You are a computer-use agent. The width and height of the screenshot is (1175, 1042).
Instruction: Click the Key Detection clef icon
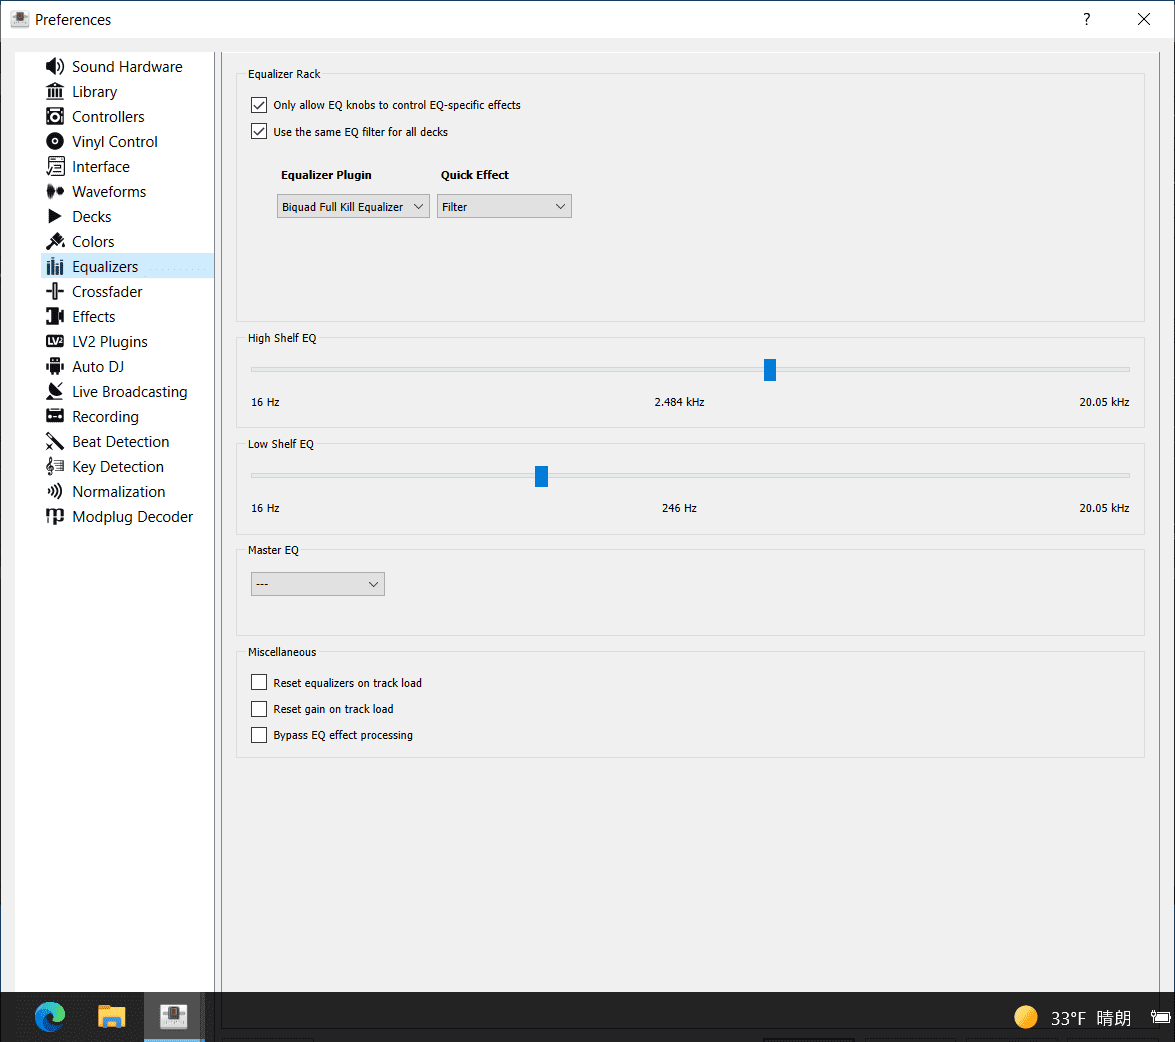click(55, 467)
